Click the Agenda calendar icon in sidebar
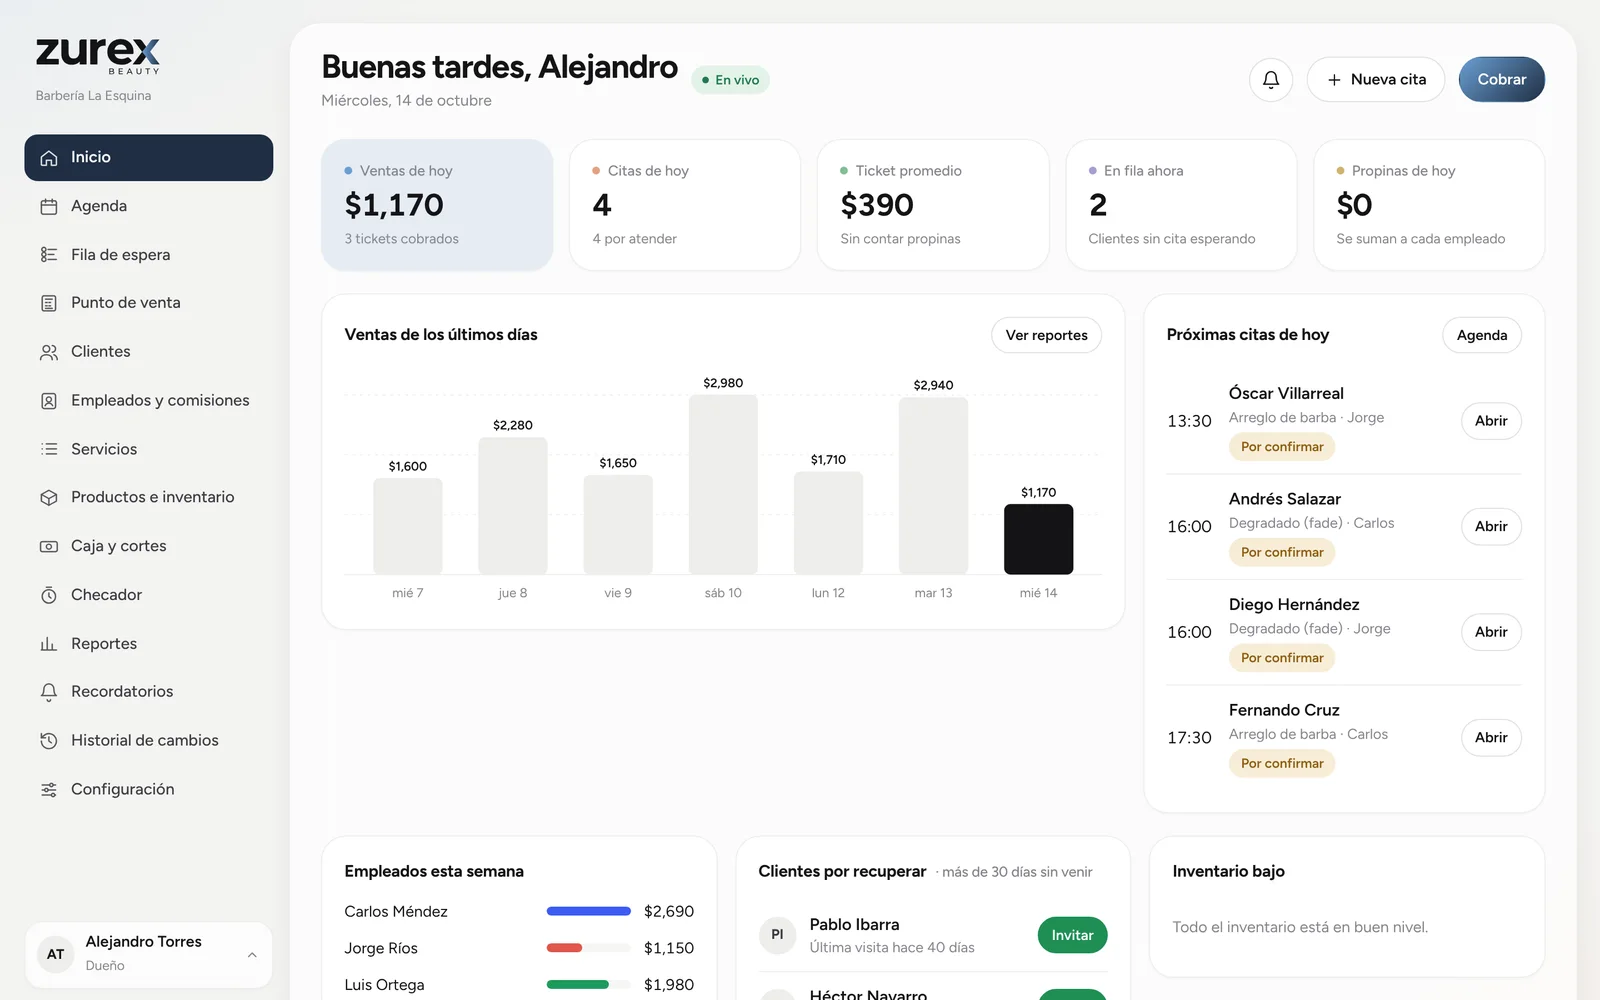 (49, 207)
